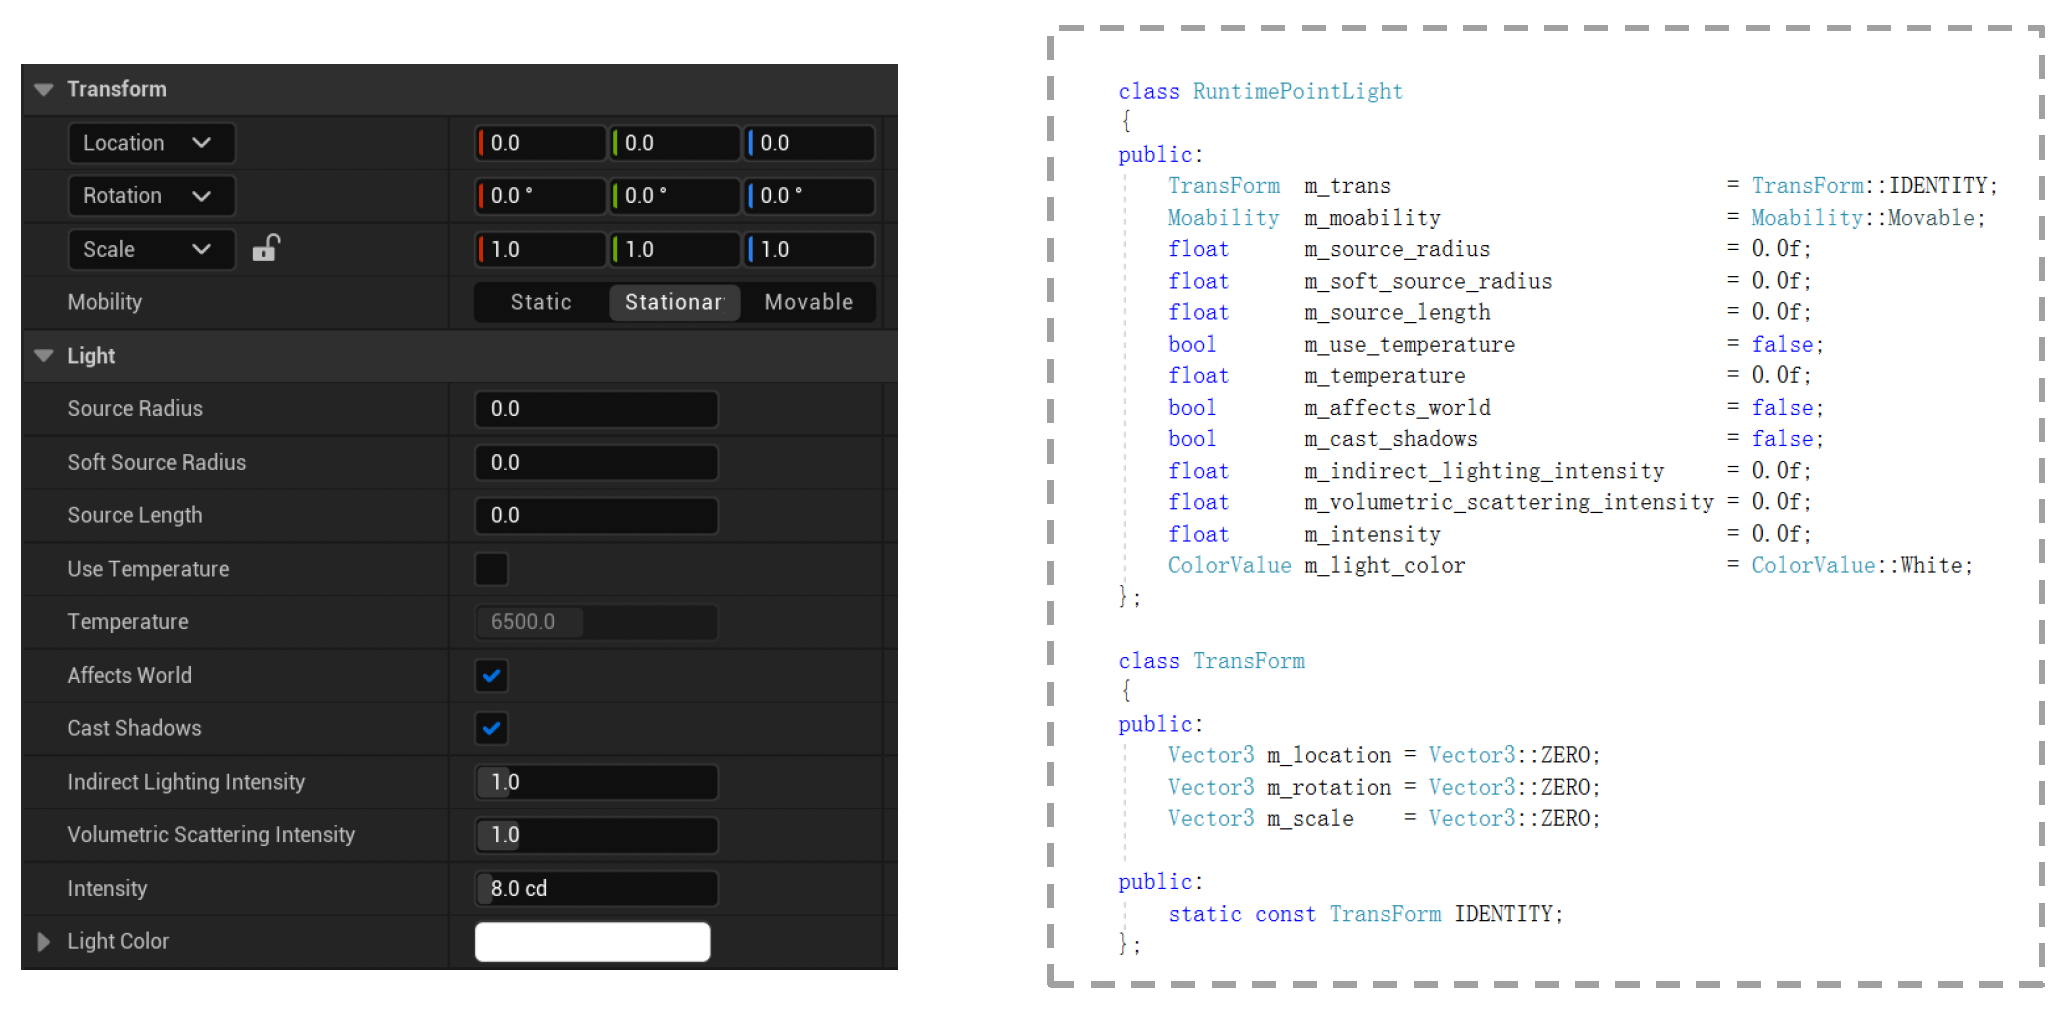Click the Scale Y value field
2072x1016 pixels.
[676, 249]
